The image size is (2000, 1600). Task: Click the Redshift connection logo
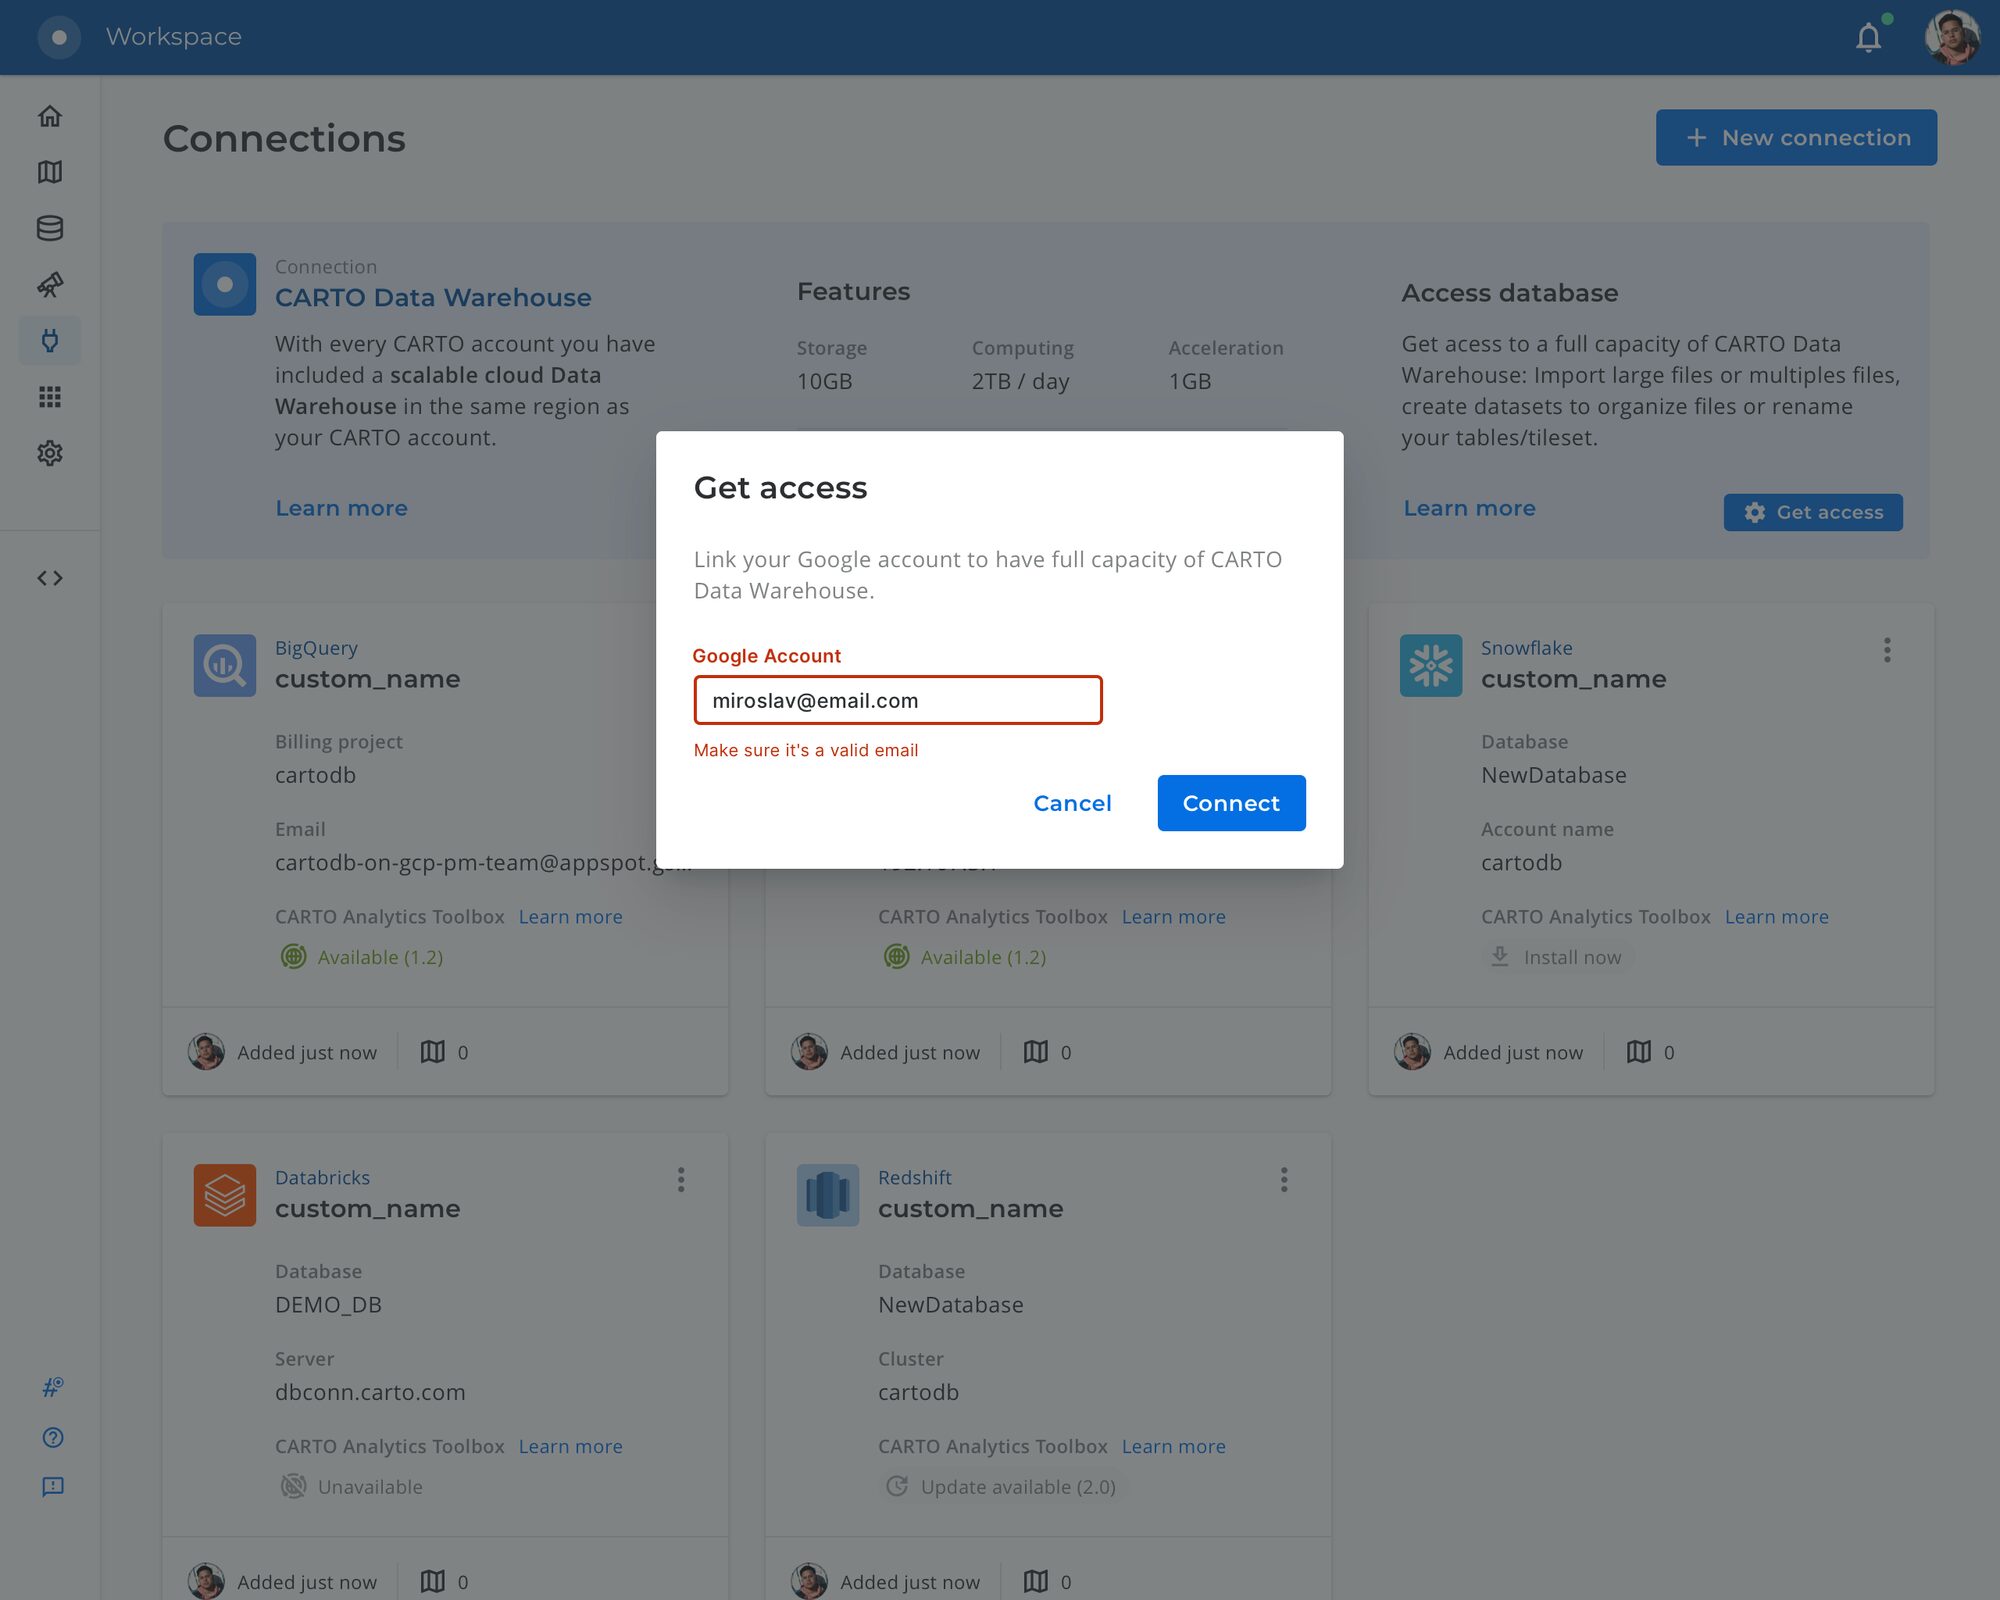[828, 1195]
